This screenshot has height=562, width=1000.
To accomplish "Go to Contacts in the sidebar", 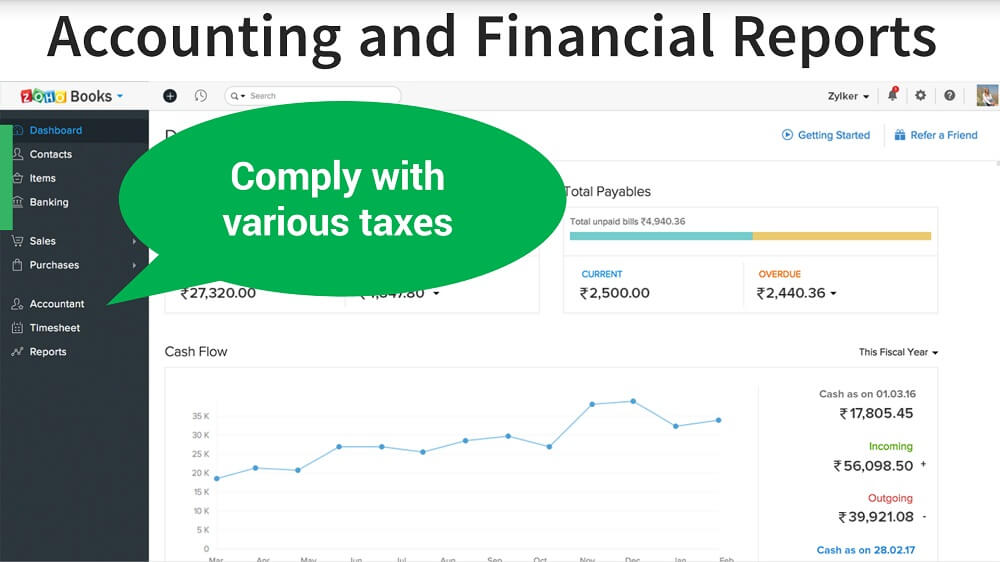I will click(x=50, y=154).
